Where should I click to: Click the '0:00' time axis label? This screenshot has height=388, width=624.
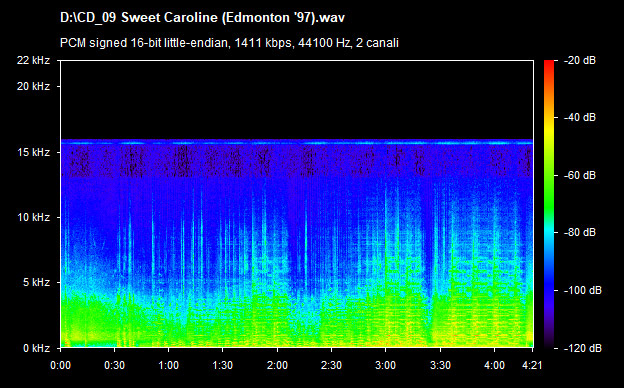tap(60, 365)
